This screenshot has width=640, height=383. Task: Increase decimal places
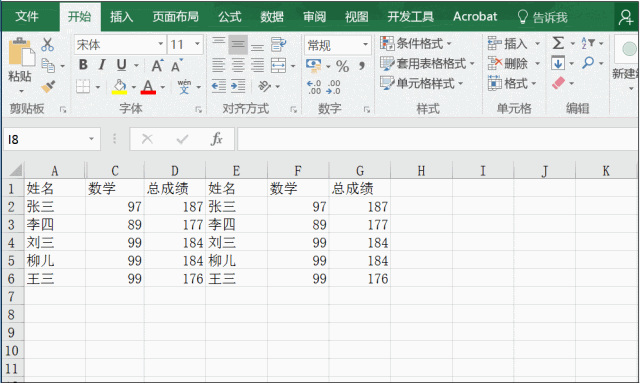[314, 87]
